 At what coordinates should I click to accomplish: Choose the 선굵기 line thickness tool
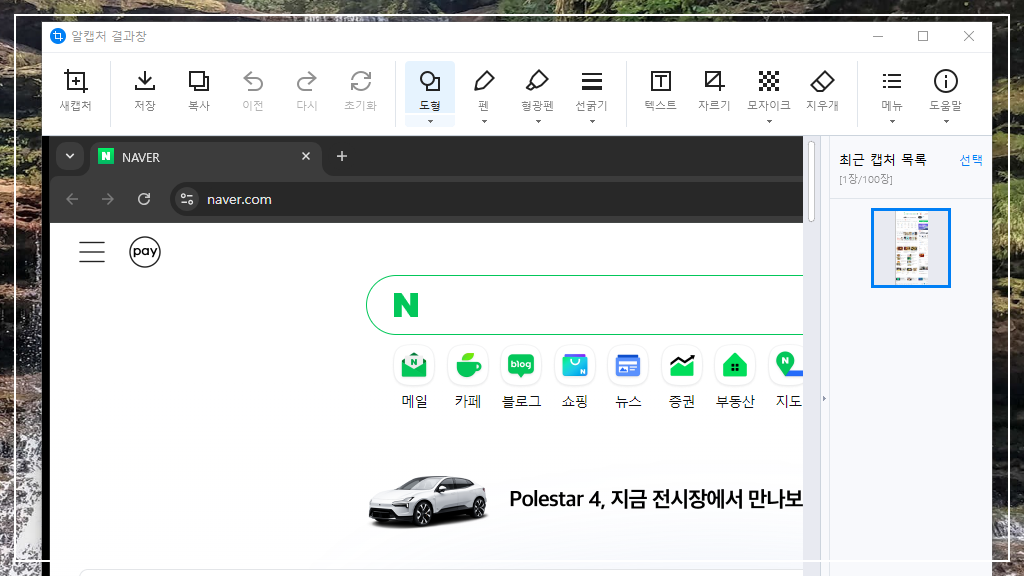(x=592, y=88)
